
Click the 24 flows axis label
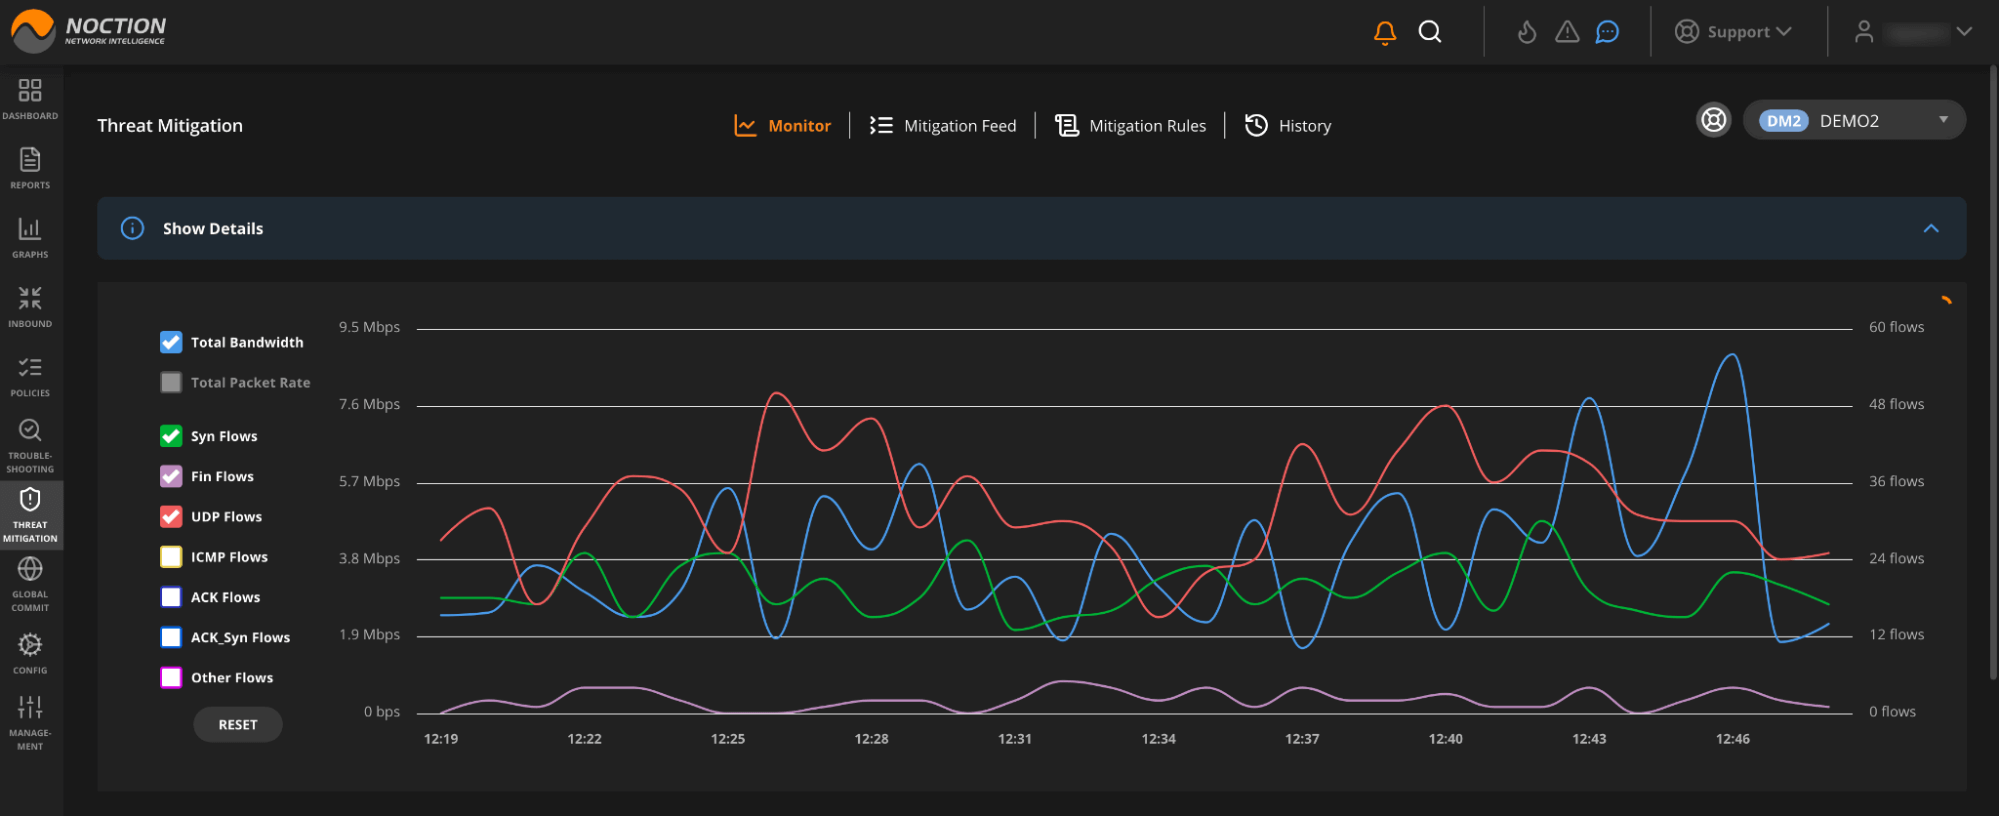[x=1896, y=558]
